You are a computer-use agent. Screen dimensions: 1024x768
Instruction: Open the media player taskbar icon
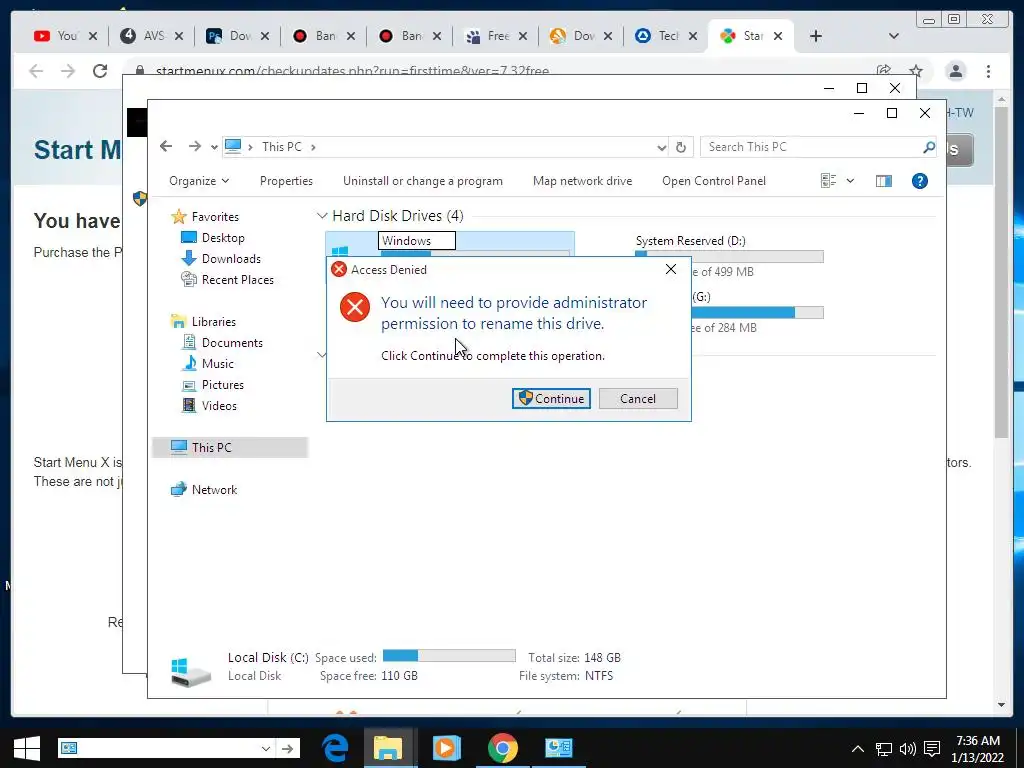446,748
